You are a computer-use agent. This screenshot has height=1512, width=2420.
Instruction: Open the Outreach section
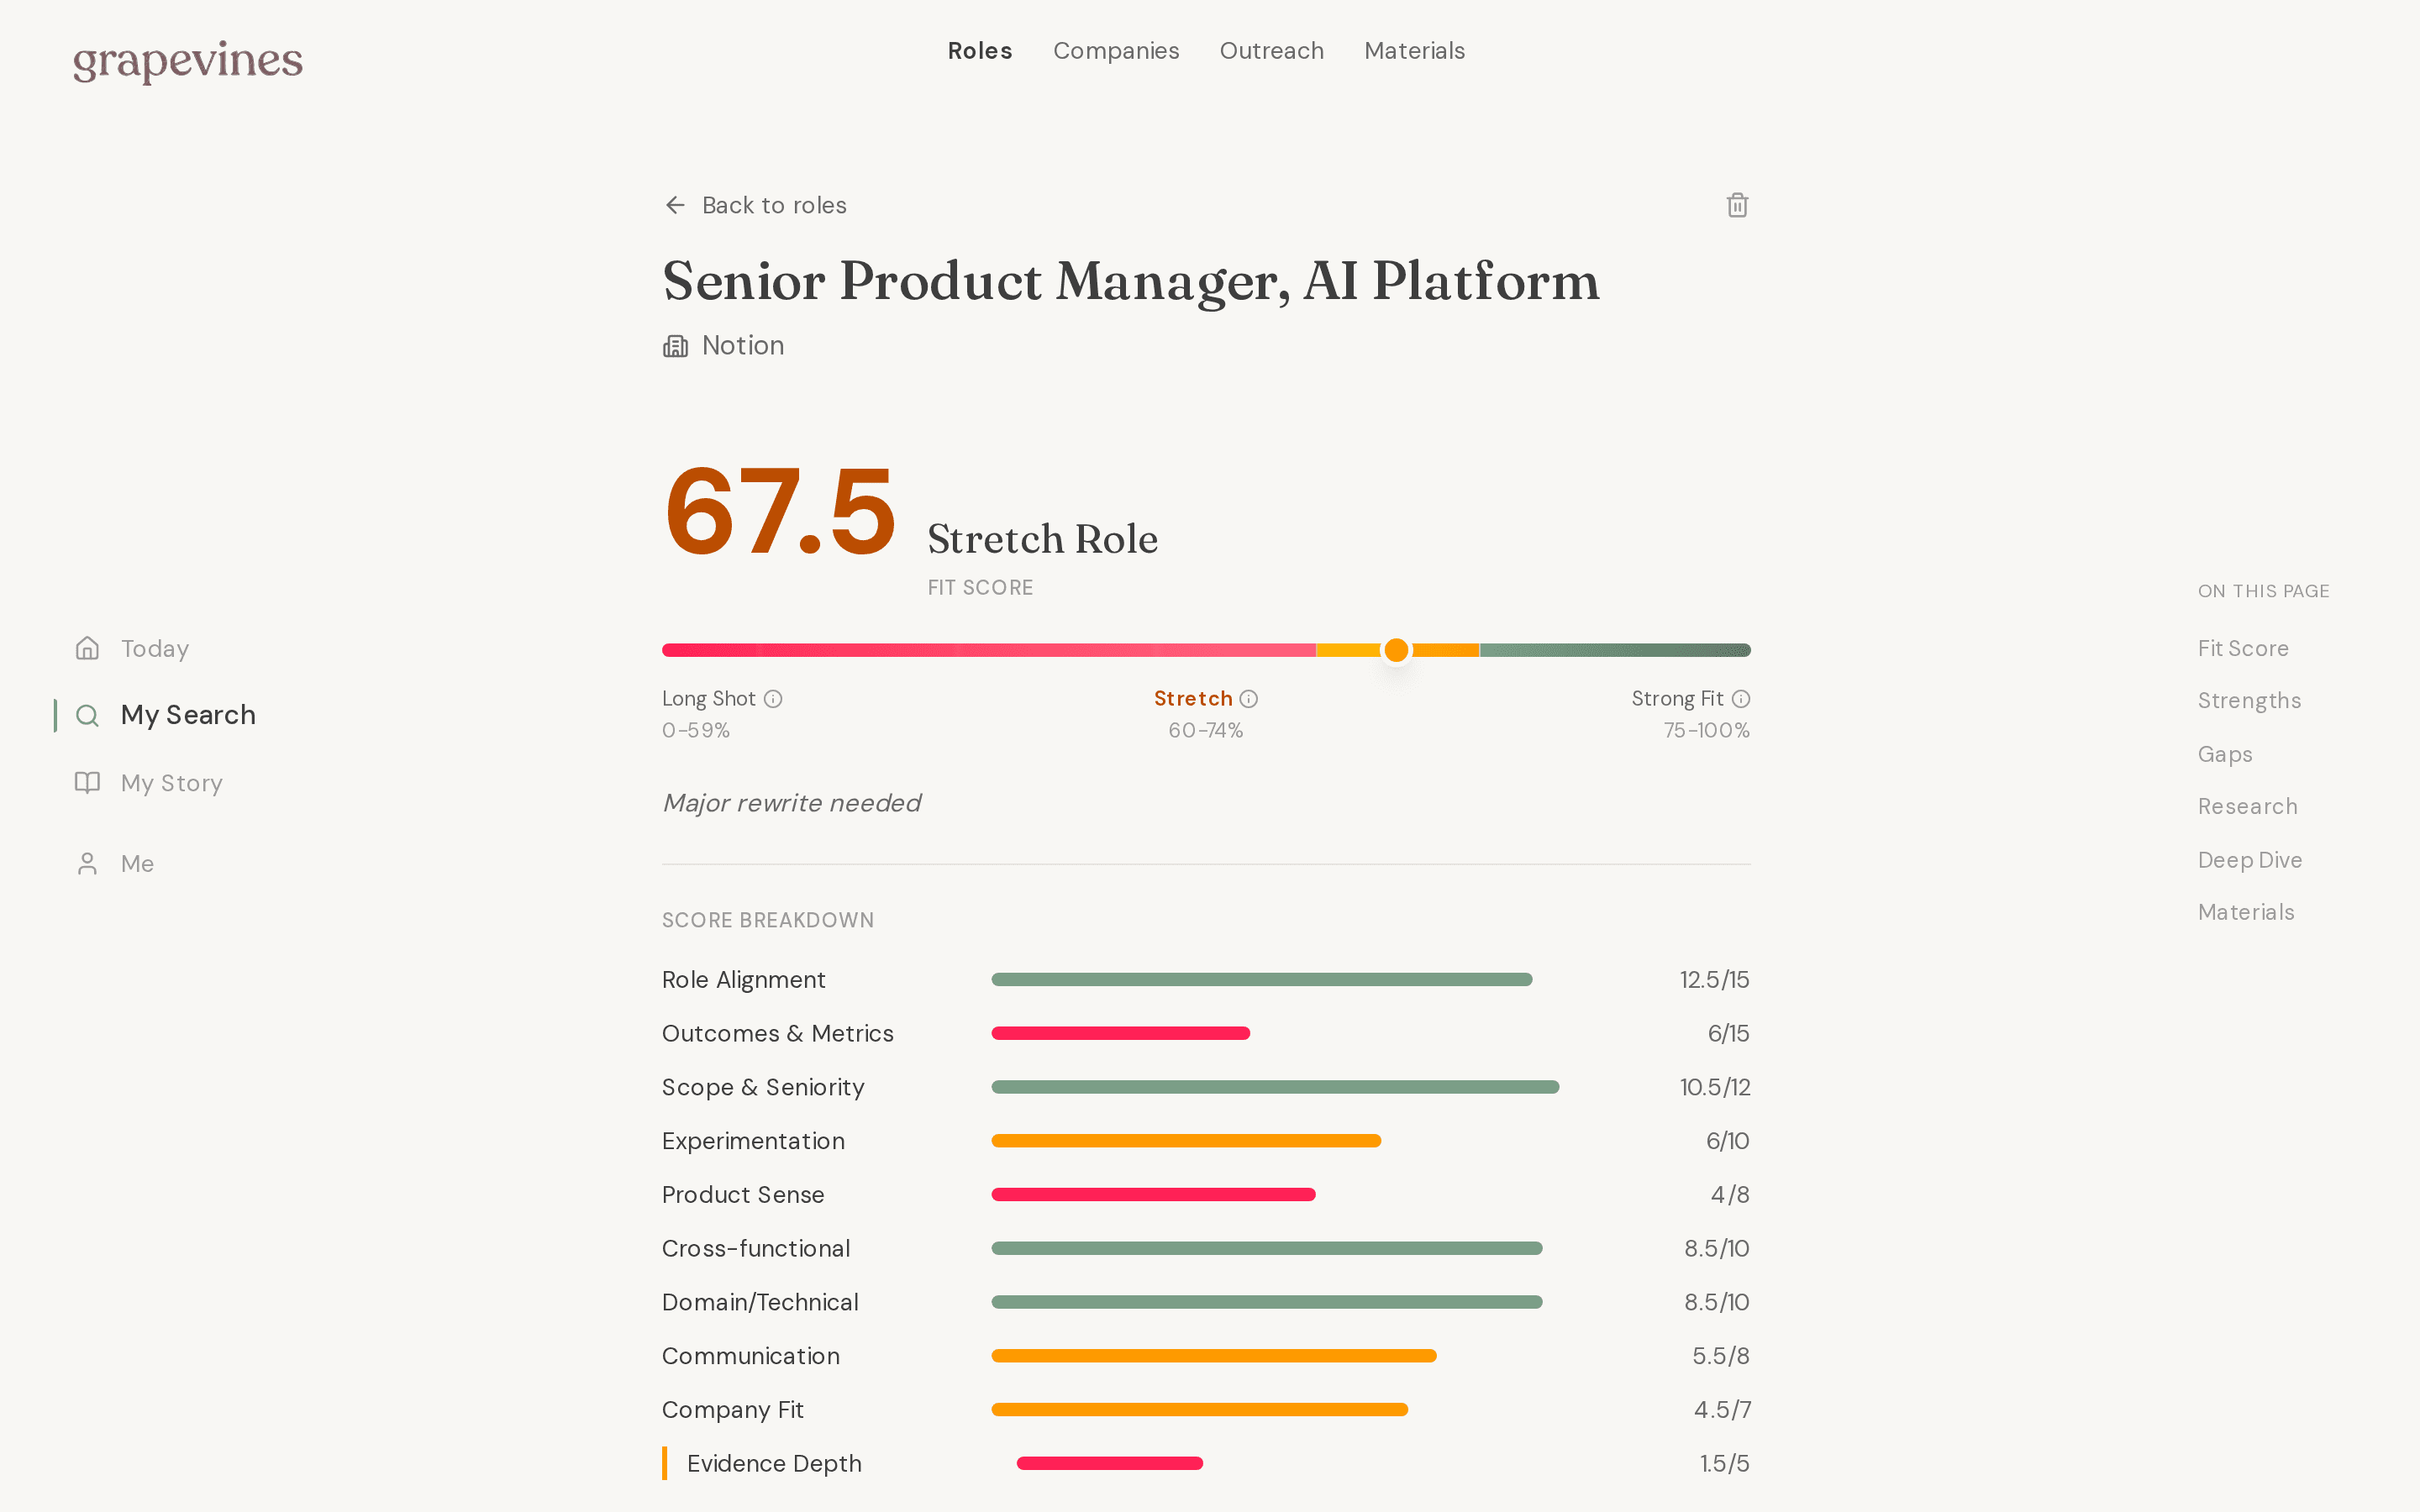1271,50
